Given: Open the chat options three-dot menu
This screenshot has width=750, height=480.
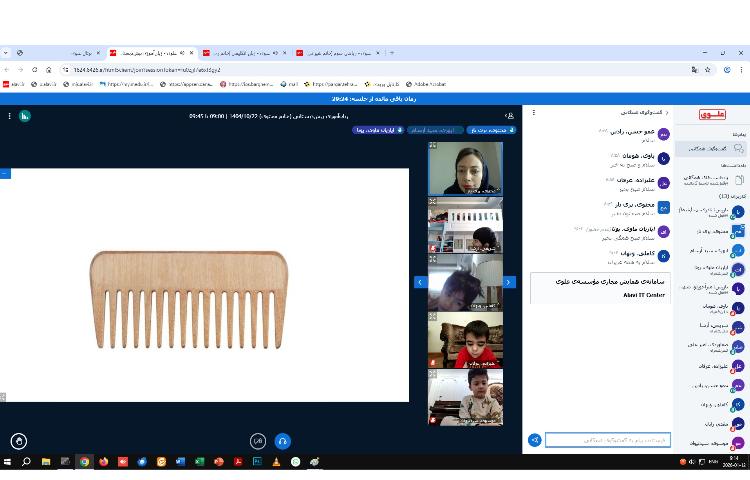Looking at the screenshot, I should (534, 113).
